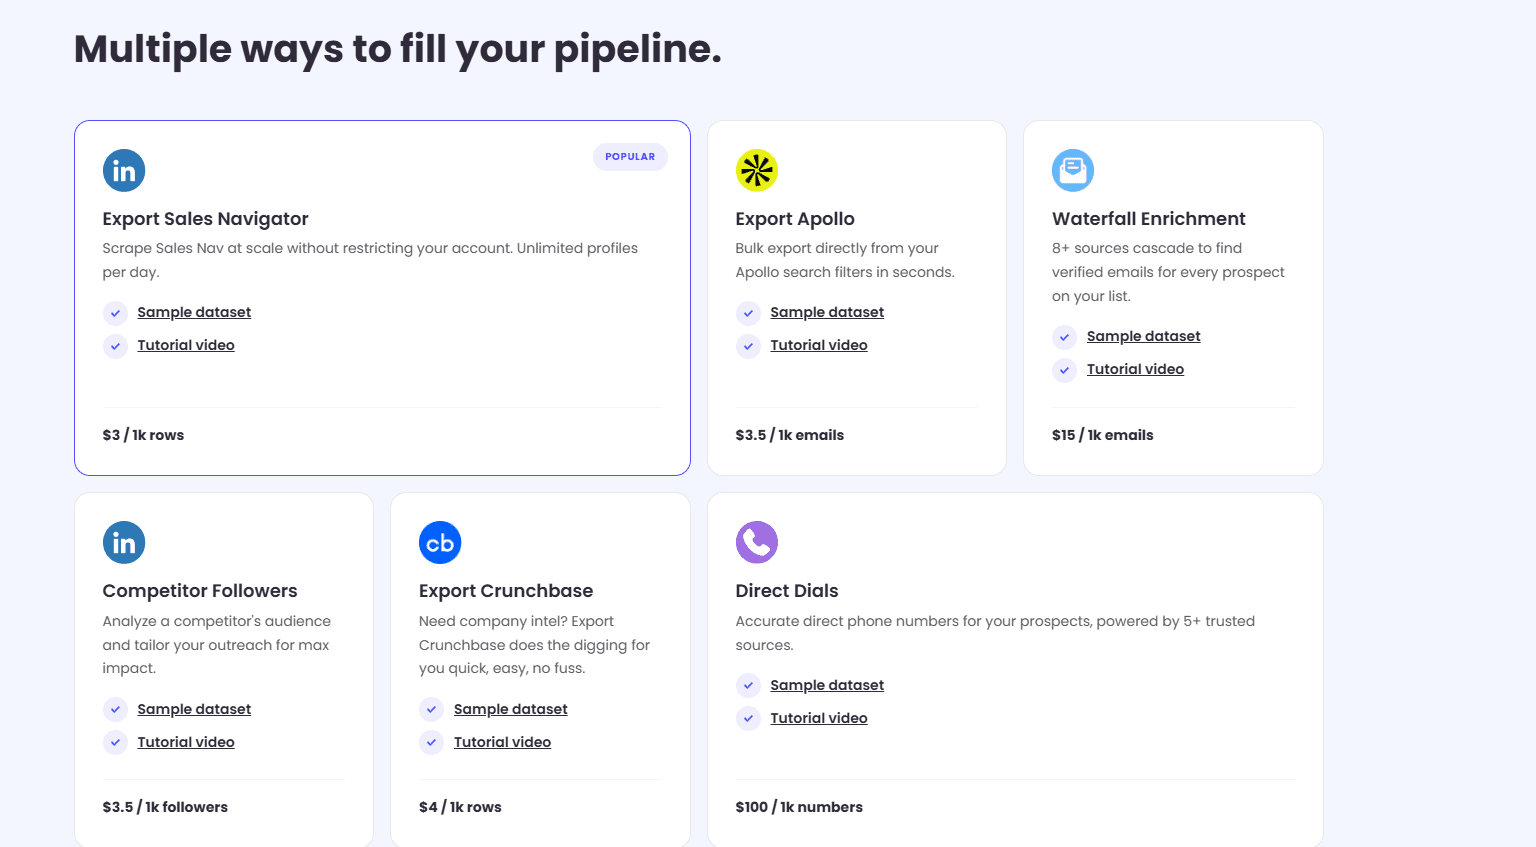1536x847 pixels.
Task: Open Direct Dials Sample dataset link
Action: pyautogui.click(x=827, y=685)
